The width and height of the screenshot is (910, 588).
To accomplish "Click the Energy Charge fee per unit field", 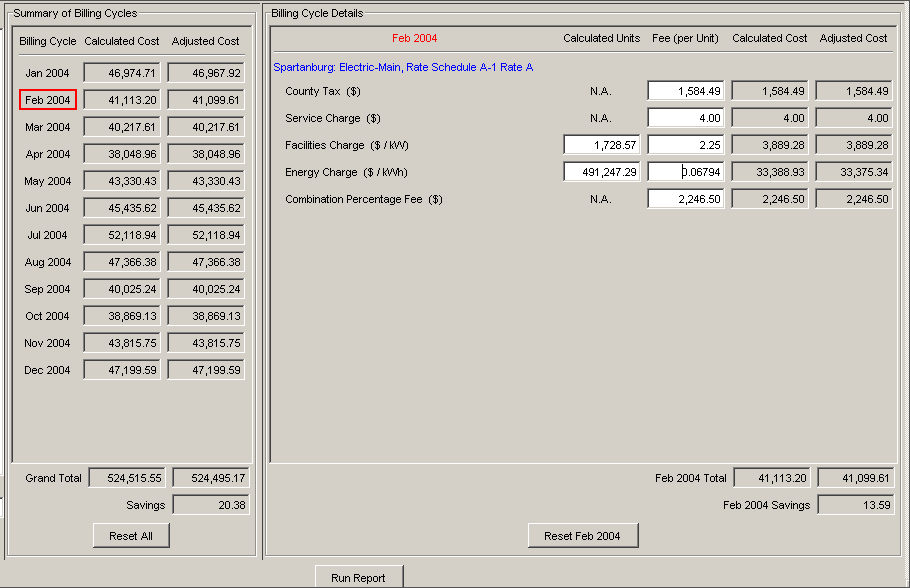I will pyautogui.click(x=685, y=172).
